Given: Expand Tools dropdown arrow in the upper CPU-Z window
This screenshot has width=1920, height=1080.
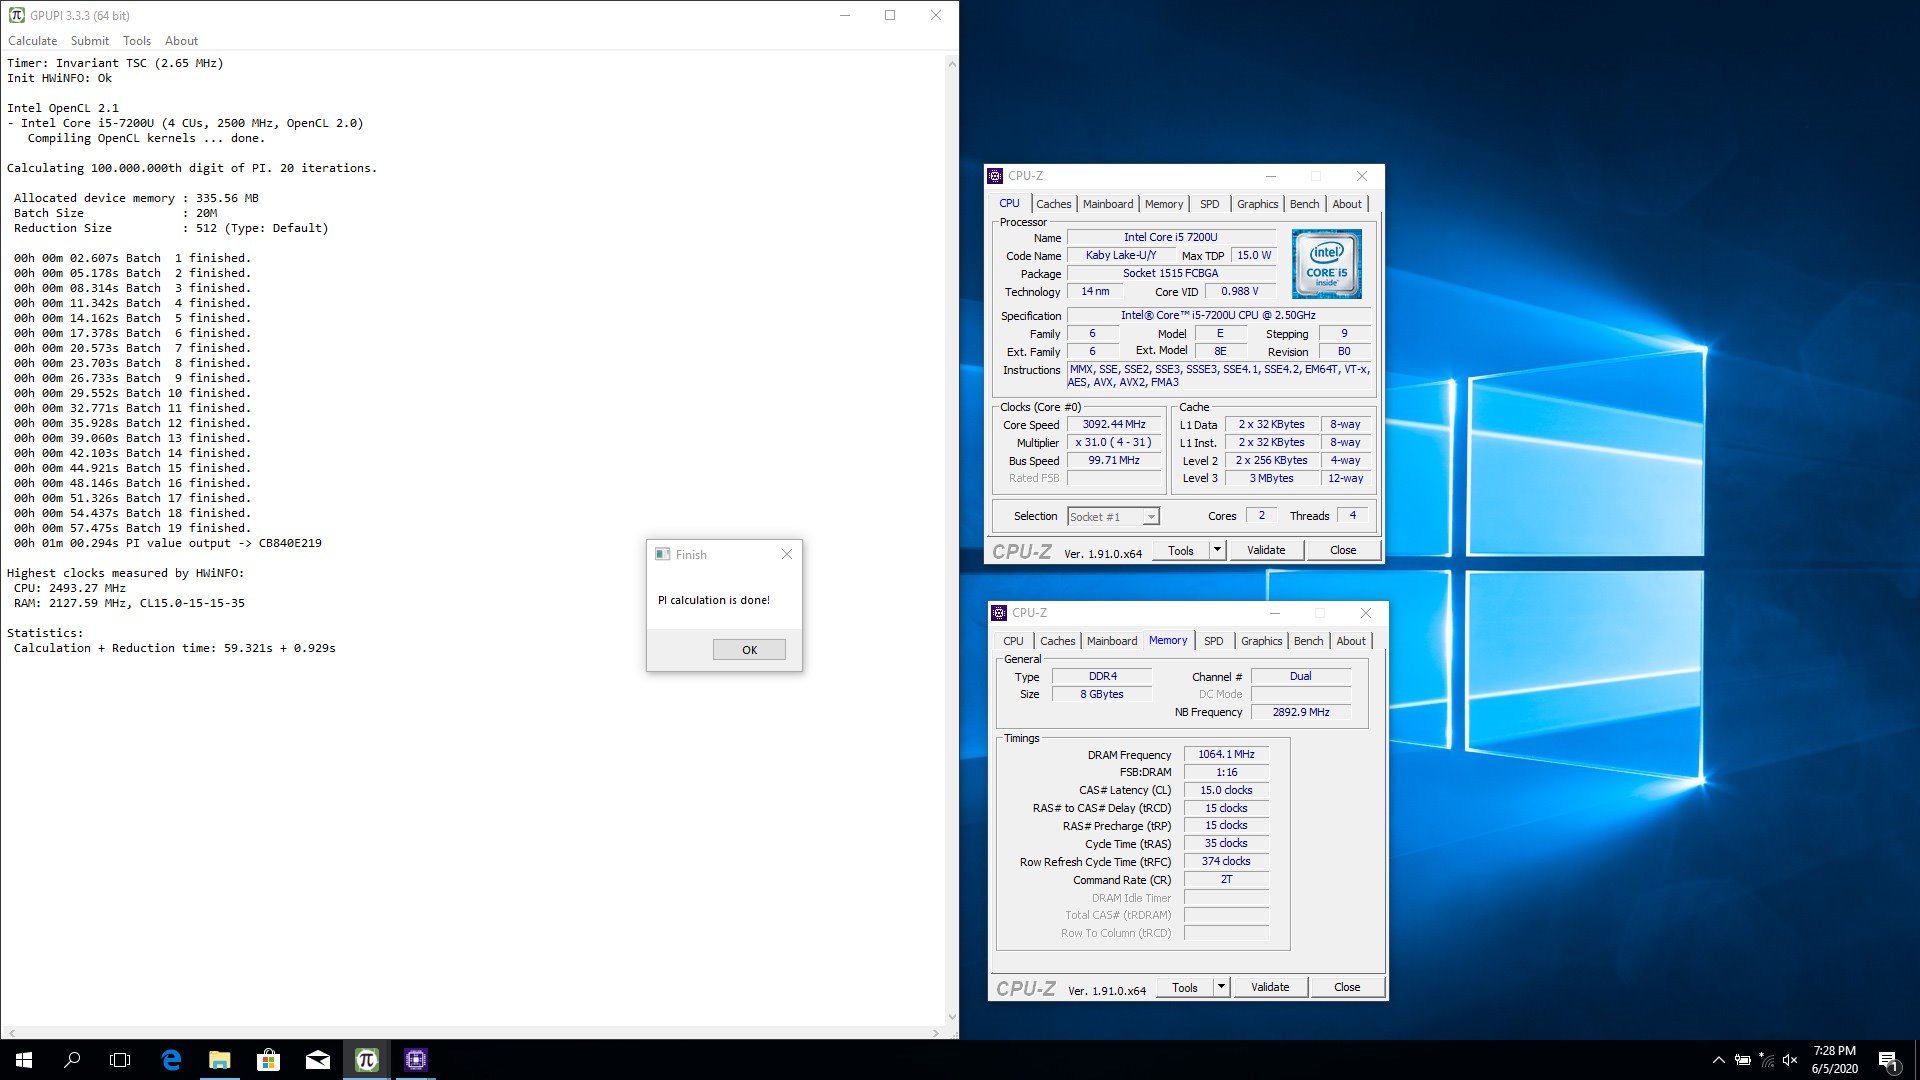Looking at the screenshot, I should (1217, 551).
